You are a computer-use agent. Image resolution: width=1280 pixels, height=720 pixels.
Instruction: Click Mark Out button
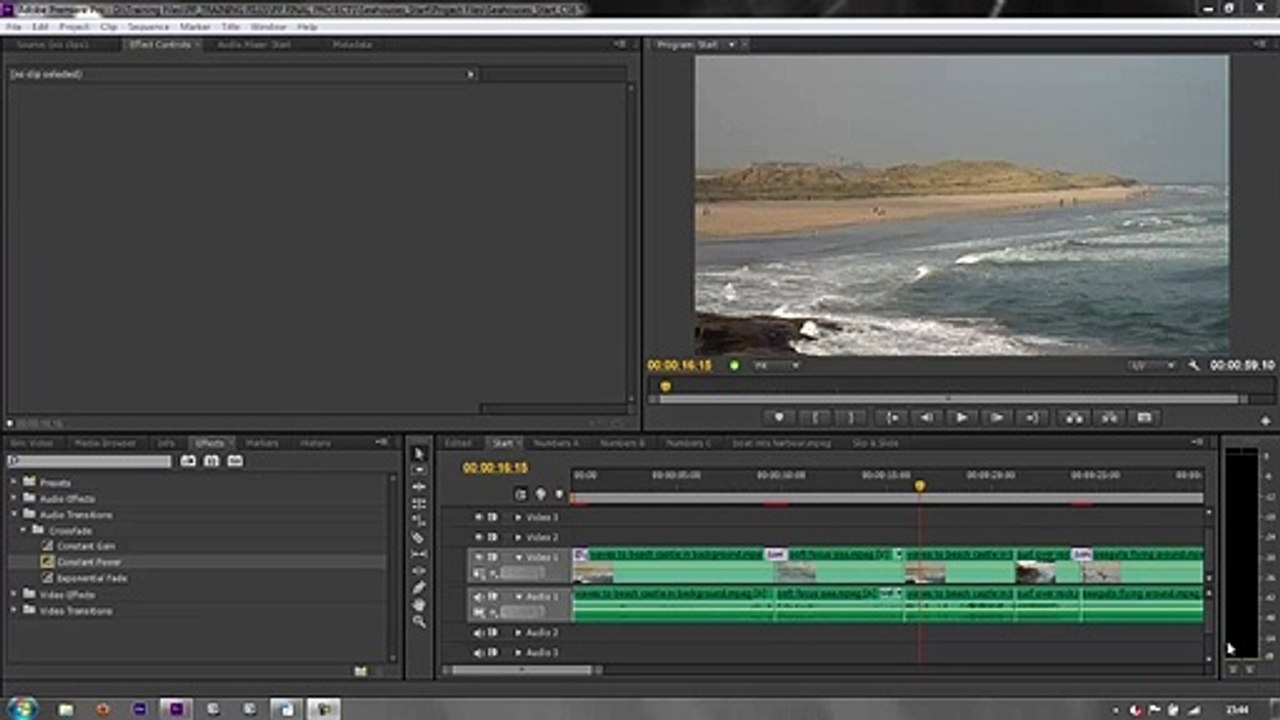[851, 418]
